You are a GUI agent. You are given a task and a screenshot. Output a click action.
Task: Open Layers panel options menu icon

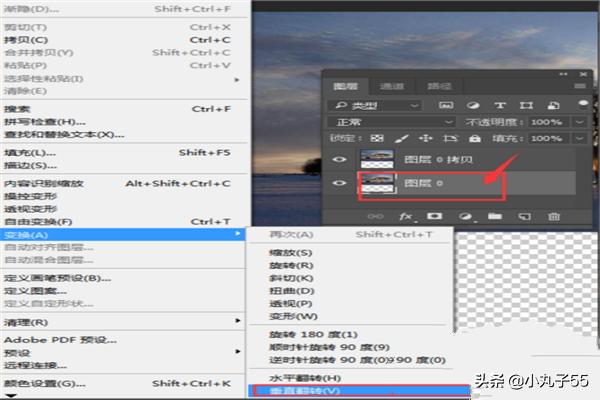580,86
